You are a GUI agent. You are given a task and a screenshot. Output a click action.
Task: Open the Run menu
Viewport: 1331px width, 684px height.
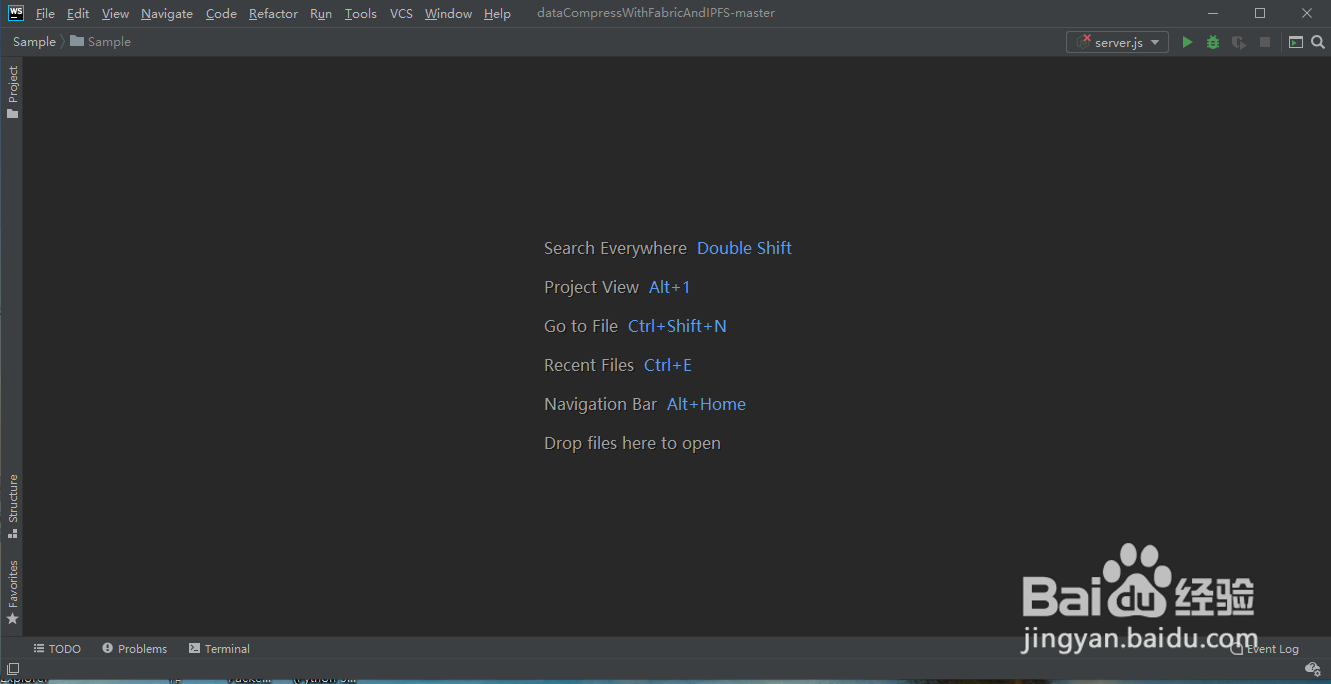321,13
